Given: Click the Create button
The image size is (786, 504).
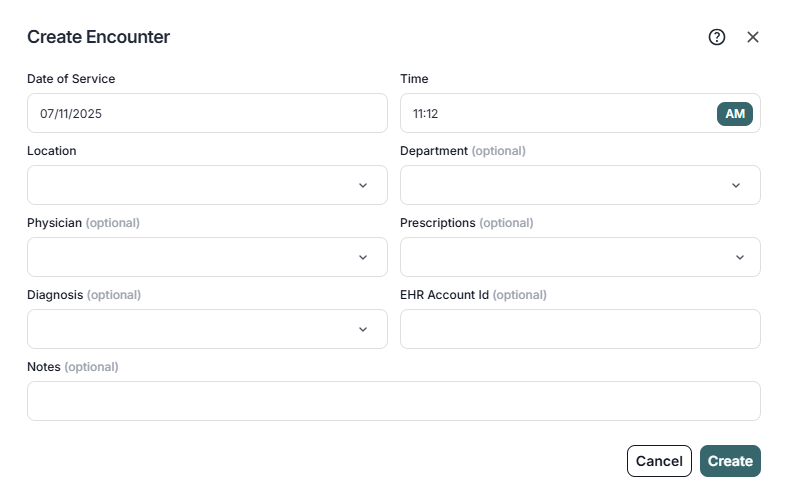Looking at the screenshot, I should click(730, 461).
